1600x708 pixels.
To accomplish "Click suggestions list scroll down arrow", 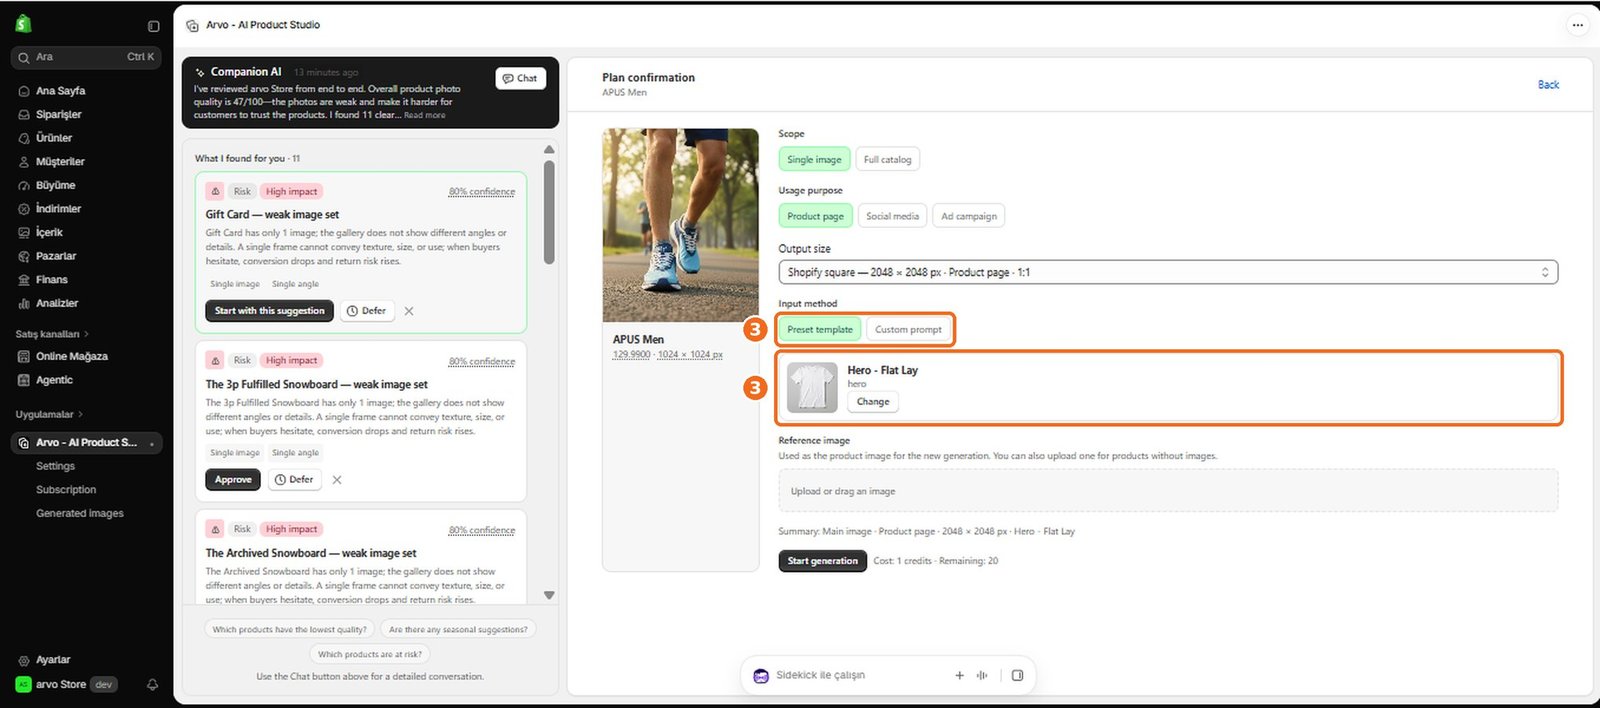I will [549, 595].
